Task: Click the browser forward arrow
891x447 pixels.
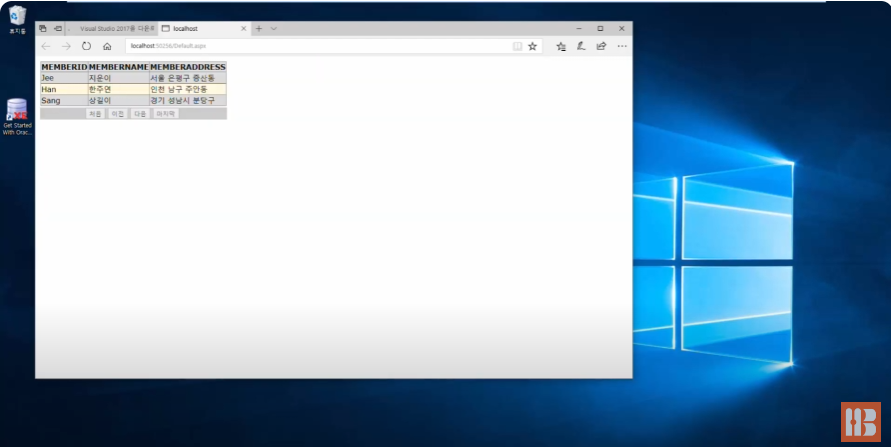Action: (66, 47)
